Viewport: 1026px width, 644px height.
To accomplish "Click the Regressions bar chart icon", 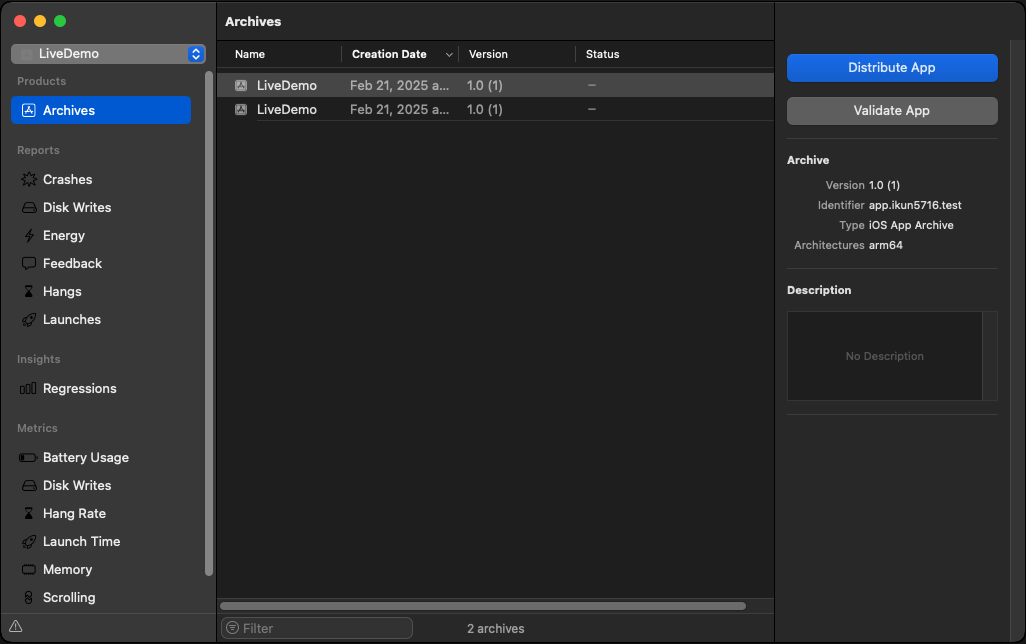I will click(28, 389).
